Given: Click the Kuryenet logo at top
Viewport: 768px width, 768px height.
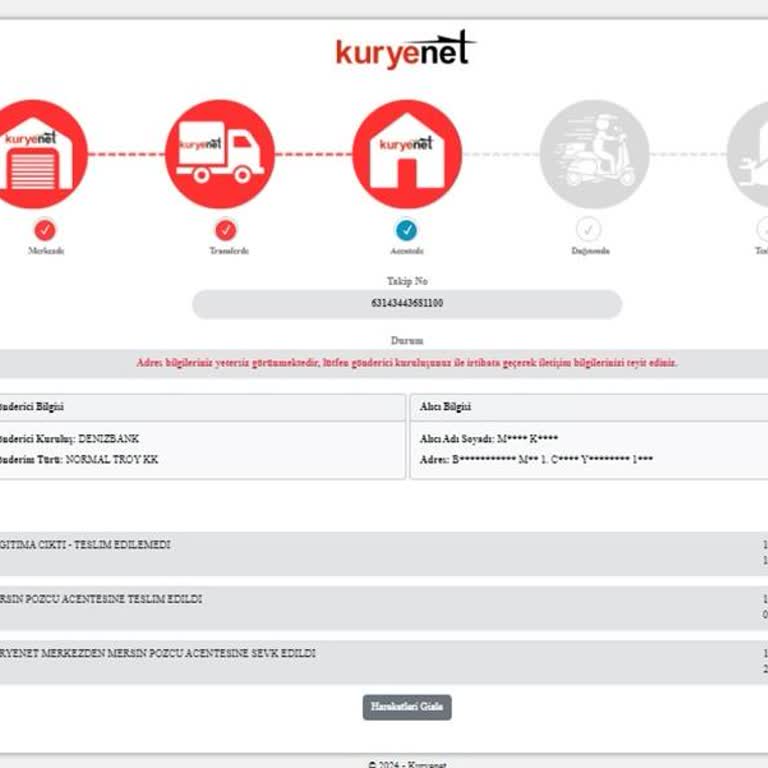Looking at the screenshot, I should 406,49.
